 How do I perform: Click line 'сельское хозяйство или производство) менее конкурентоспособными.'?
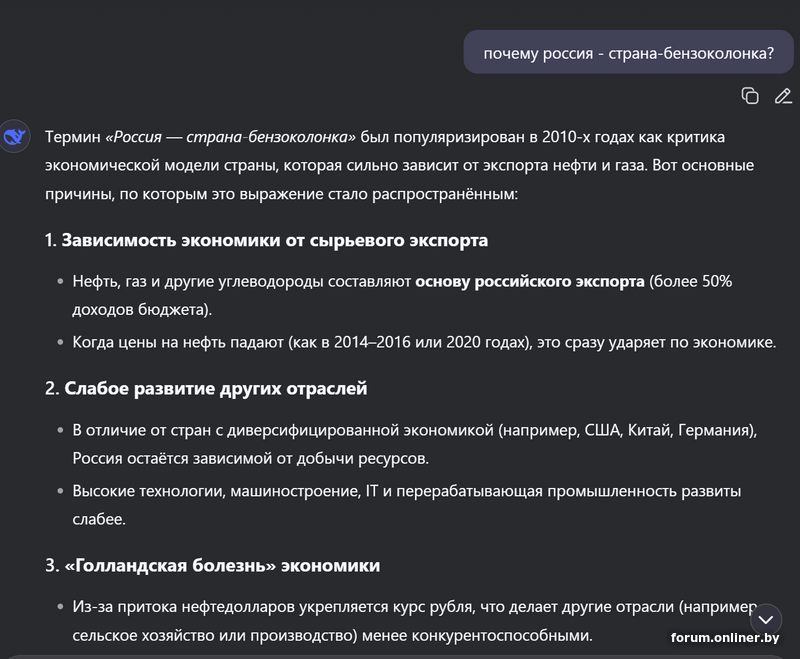333,636
